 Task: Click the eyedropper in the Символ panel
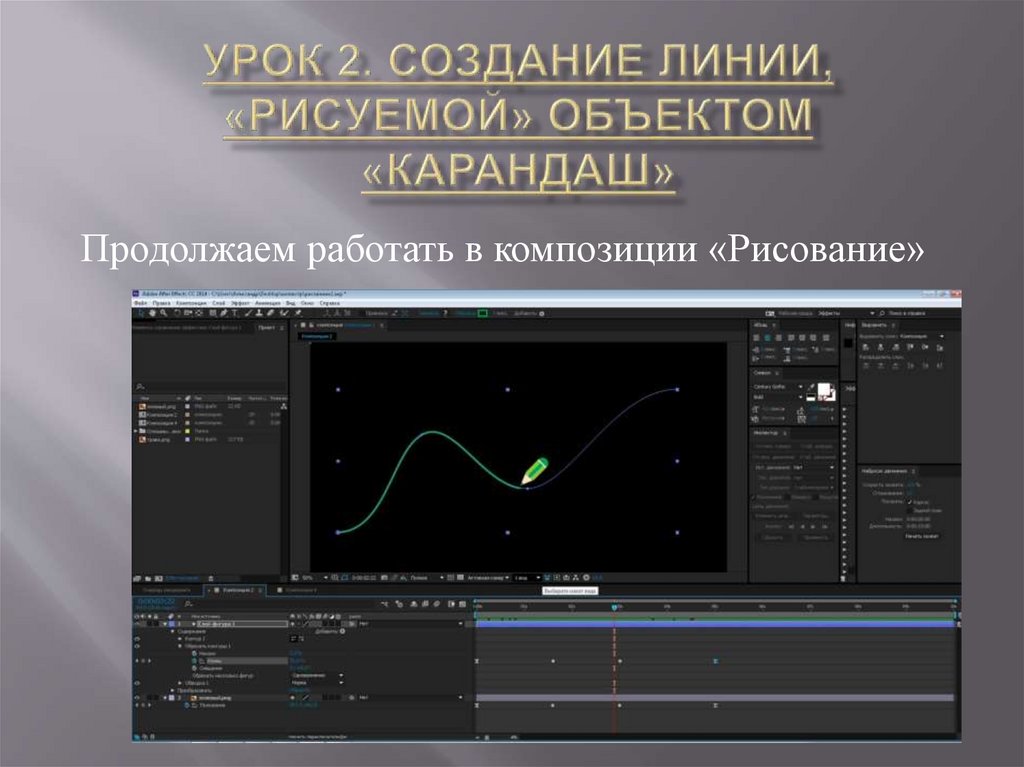[x=812, y=387]
